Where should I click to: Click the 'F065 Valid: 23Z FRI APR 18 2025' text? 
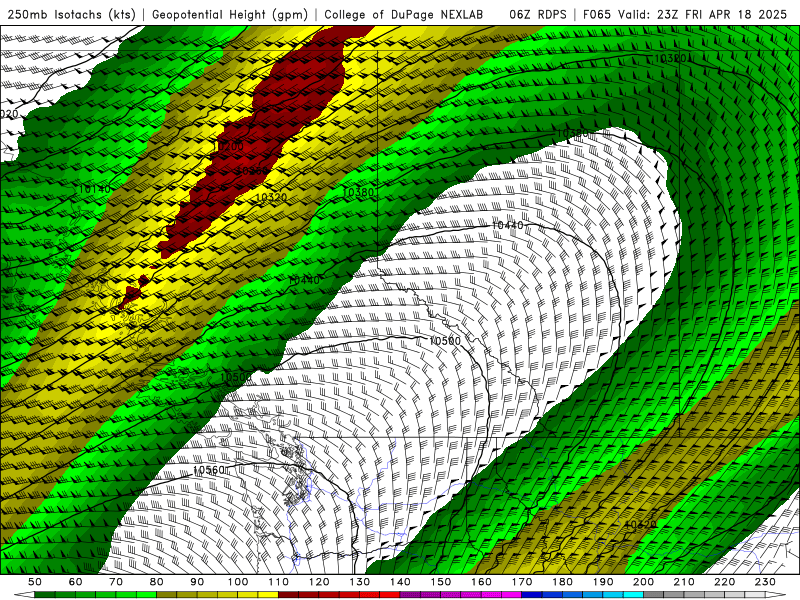point(685,14)
